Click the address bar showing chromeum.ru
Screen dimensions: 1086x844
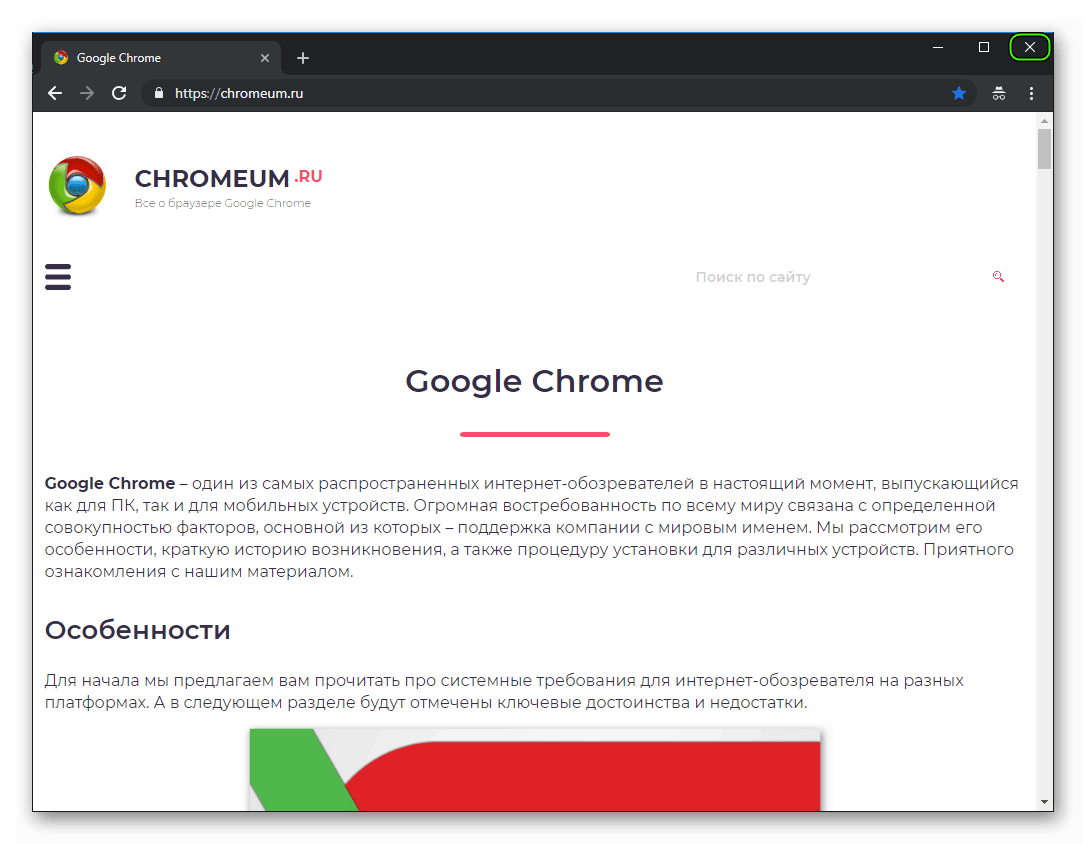tap(550, 93)
